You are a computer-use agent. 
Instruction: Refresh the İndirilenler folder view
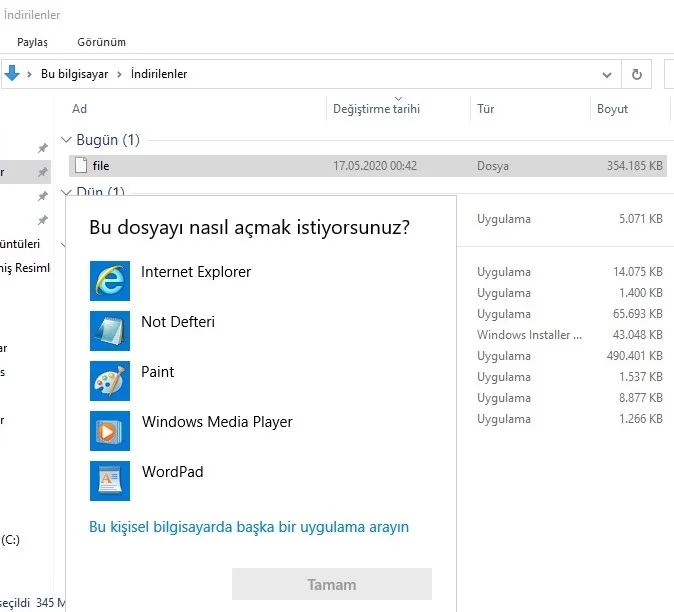coord(637,74)
